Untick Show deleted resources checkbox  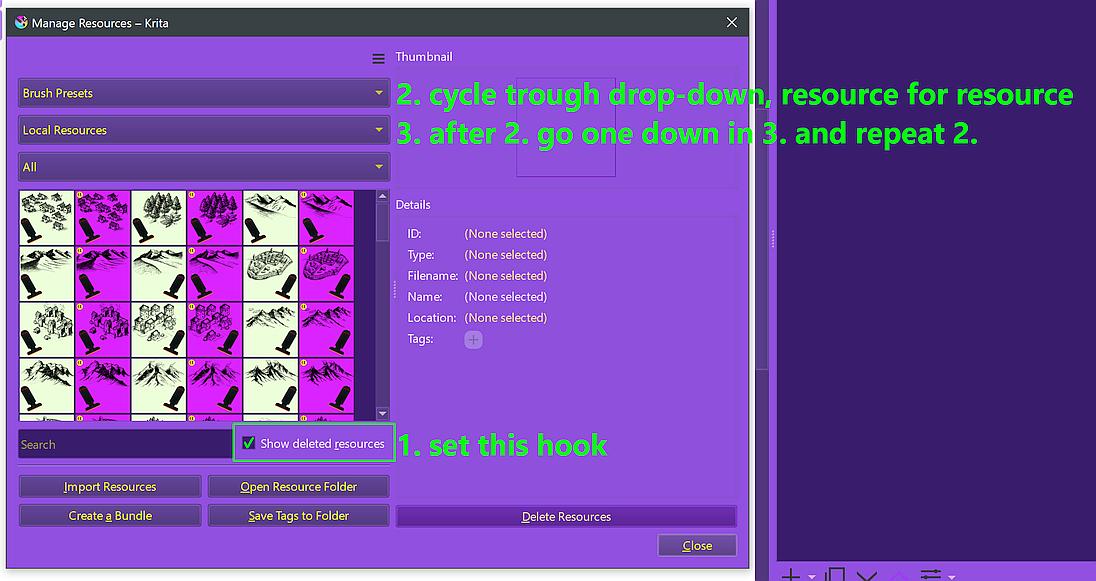[x=248, y=443]
